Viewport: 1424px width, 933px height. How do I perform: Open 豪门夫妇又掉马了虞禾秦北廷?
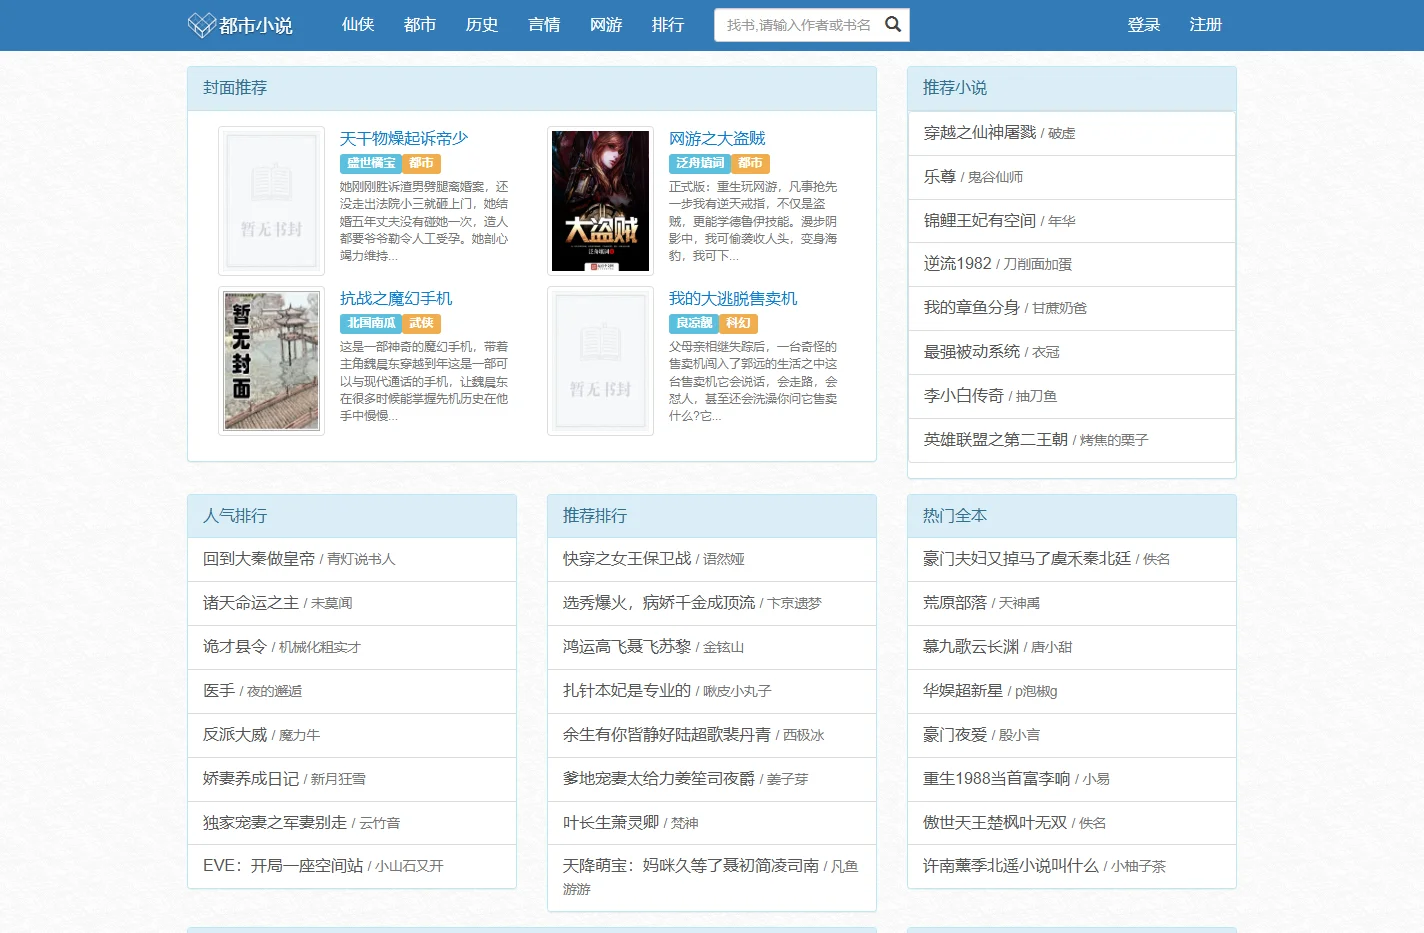point(1027,559)
